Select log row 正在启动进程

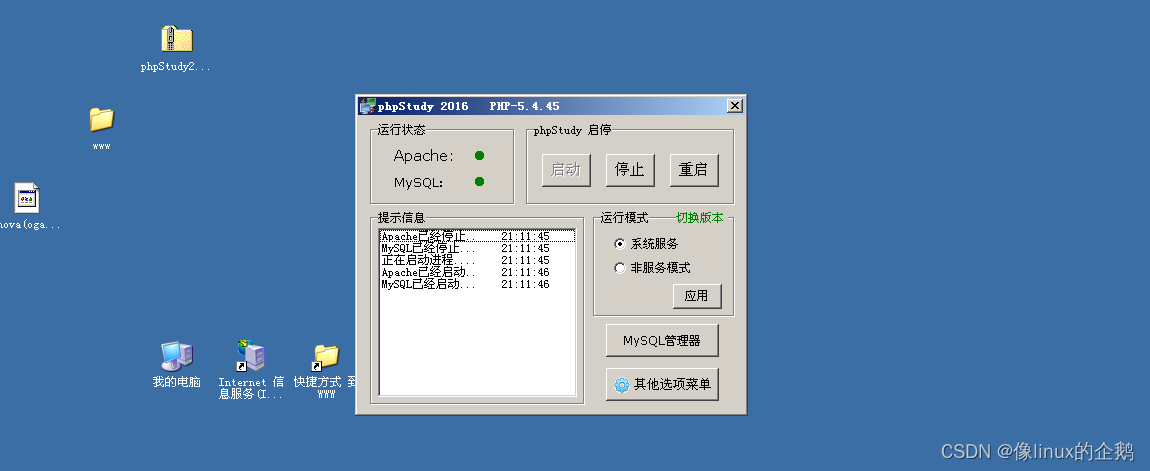(477, 260)
